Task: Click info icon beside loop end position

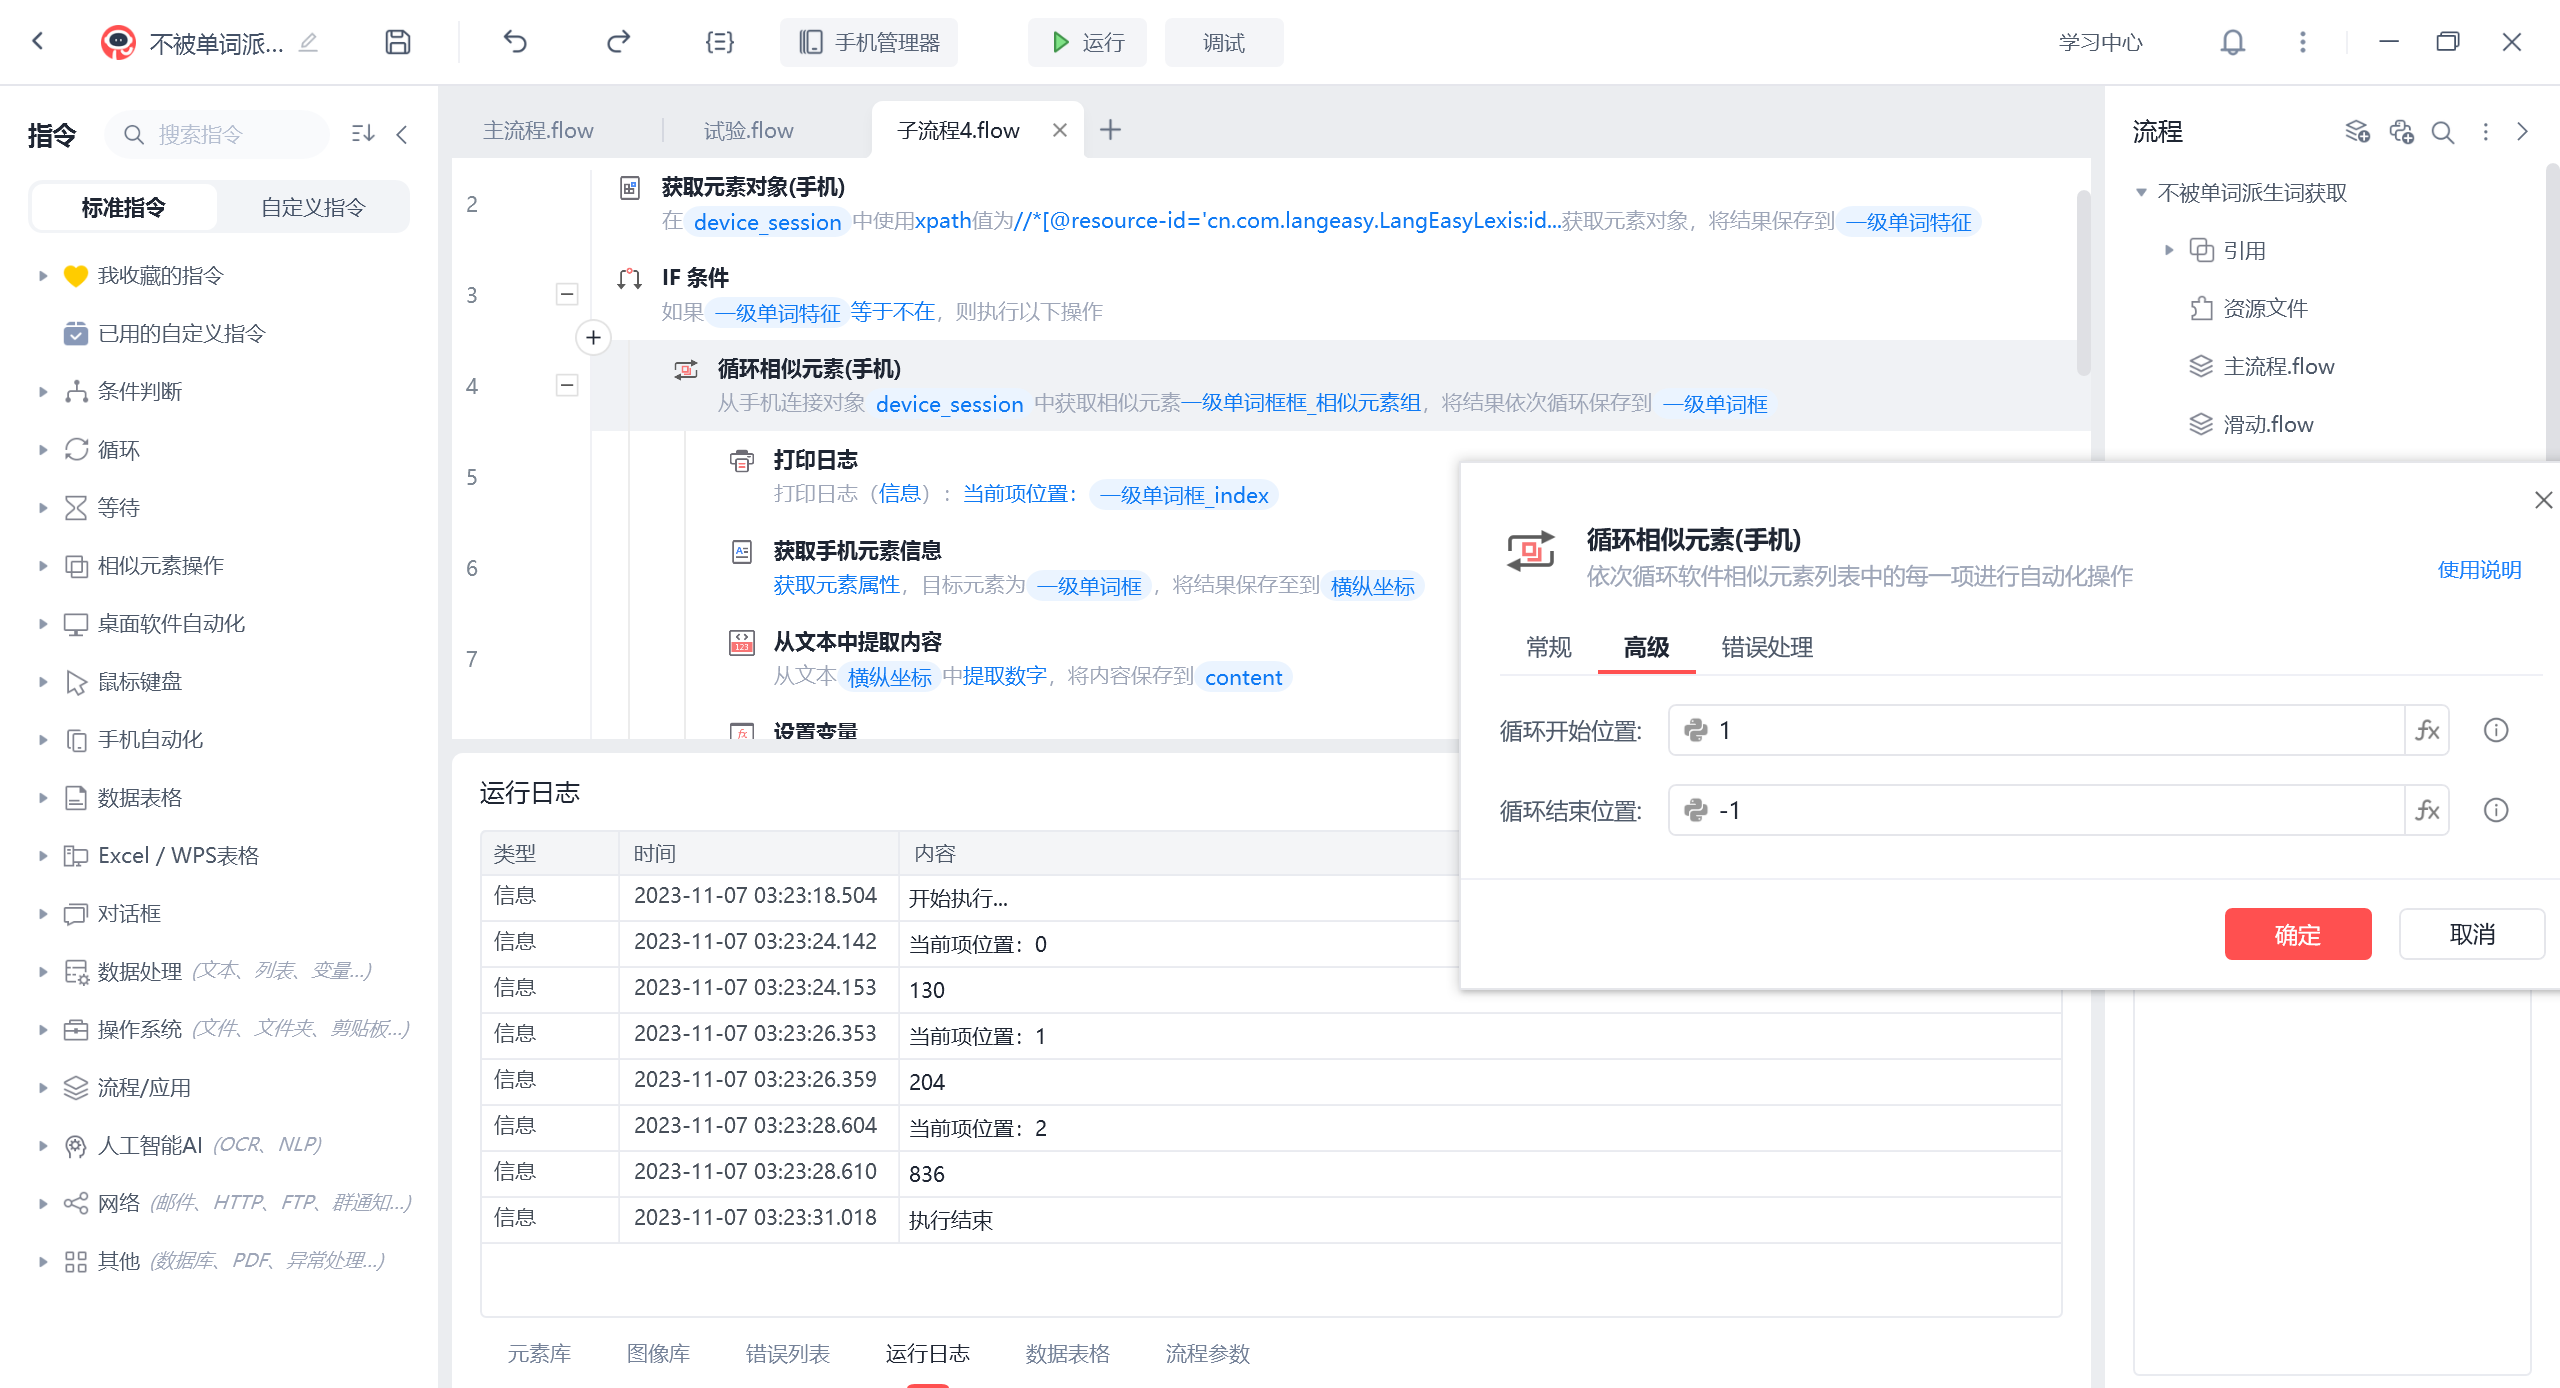Action: [x=2496, y=811]
